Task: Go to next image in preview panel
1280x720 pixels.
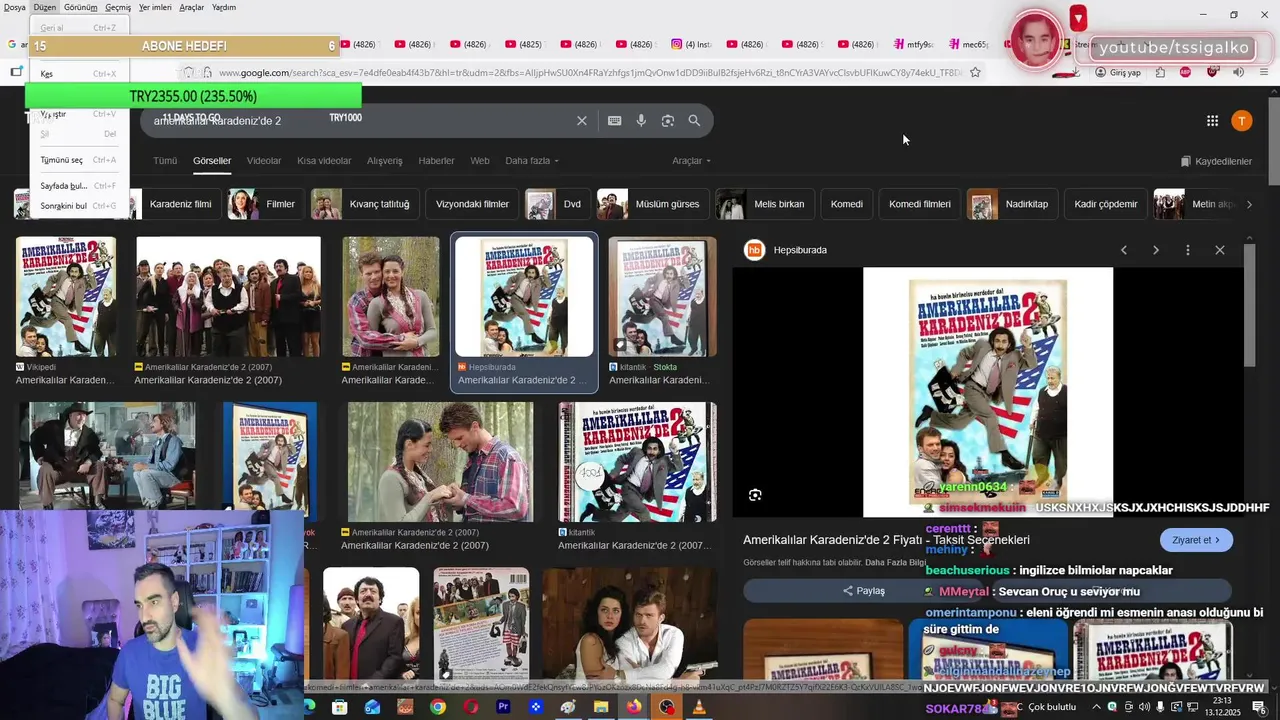Action: [x=1156, y=250]
